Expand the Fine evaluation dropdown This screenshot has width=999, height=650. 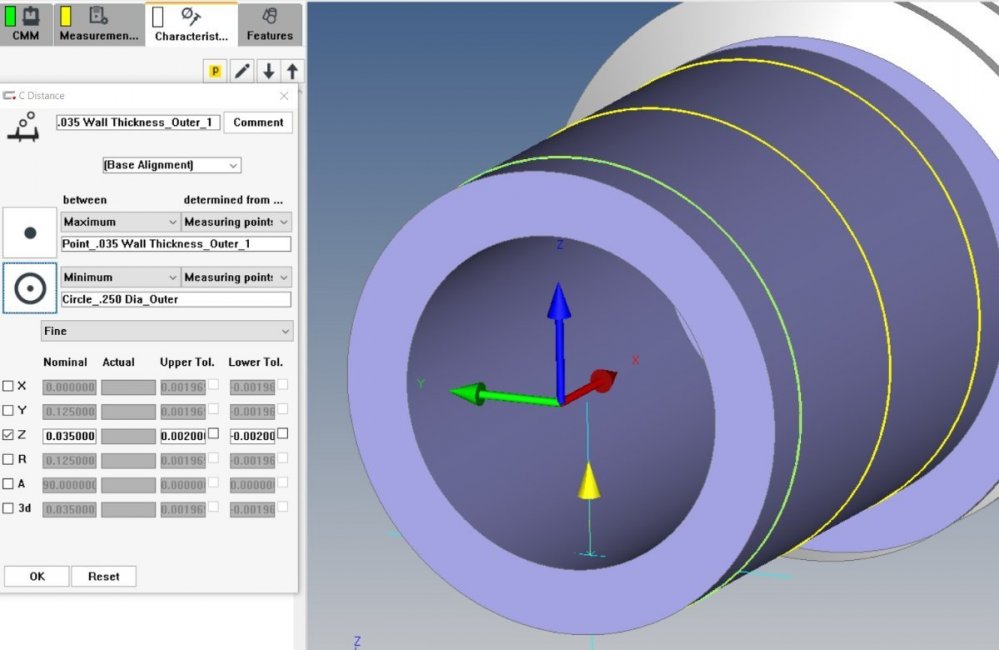click(x=166, y=331)
